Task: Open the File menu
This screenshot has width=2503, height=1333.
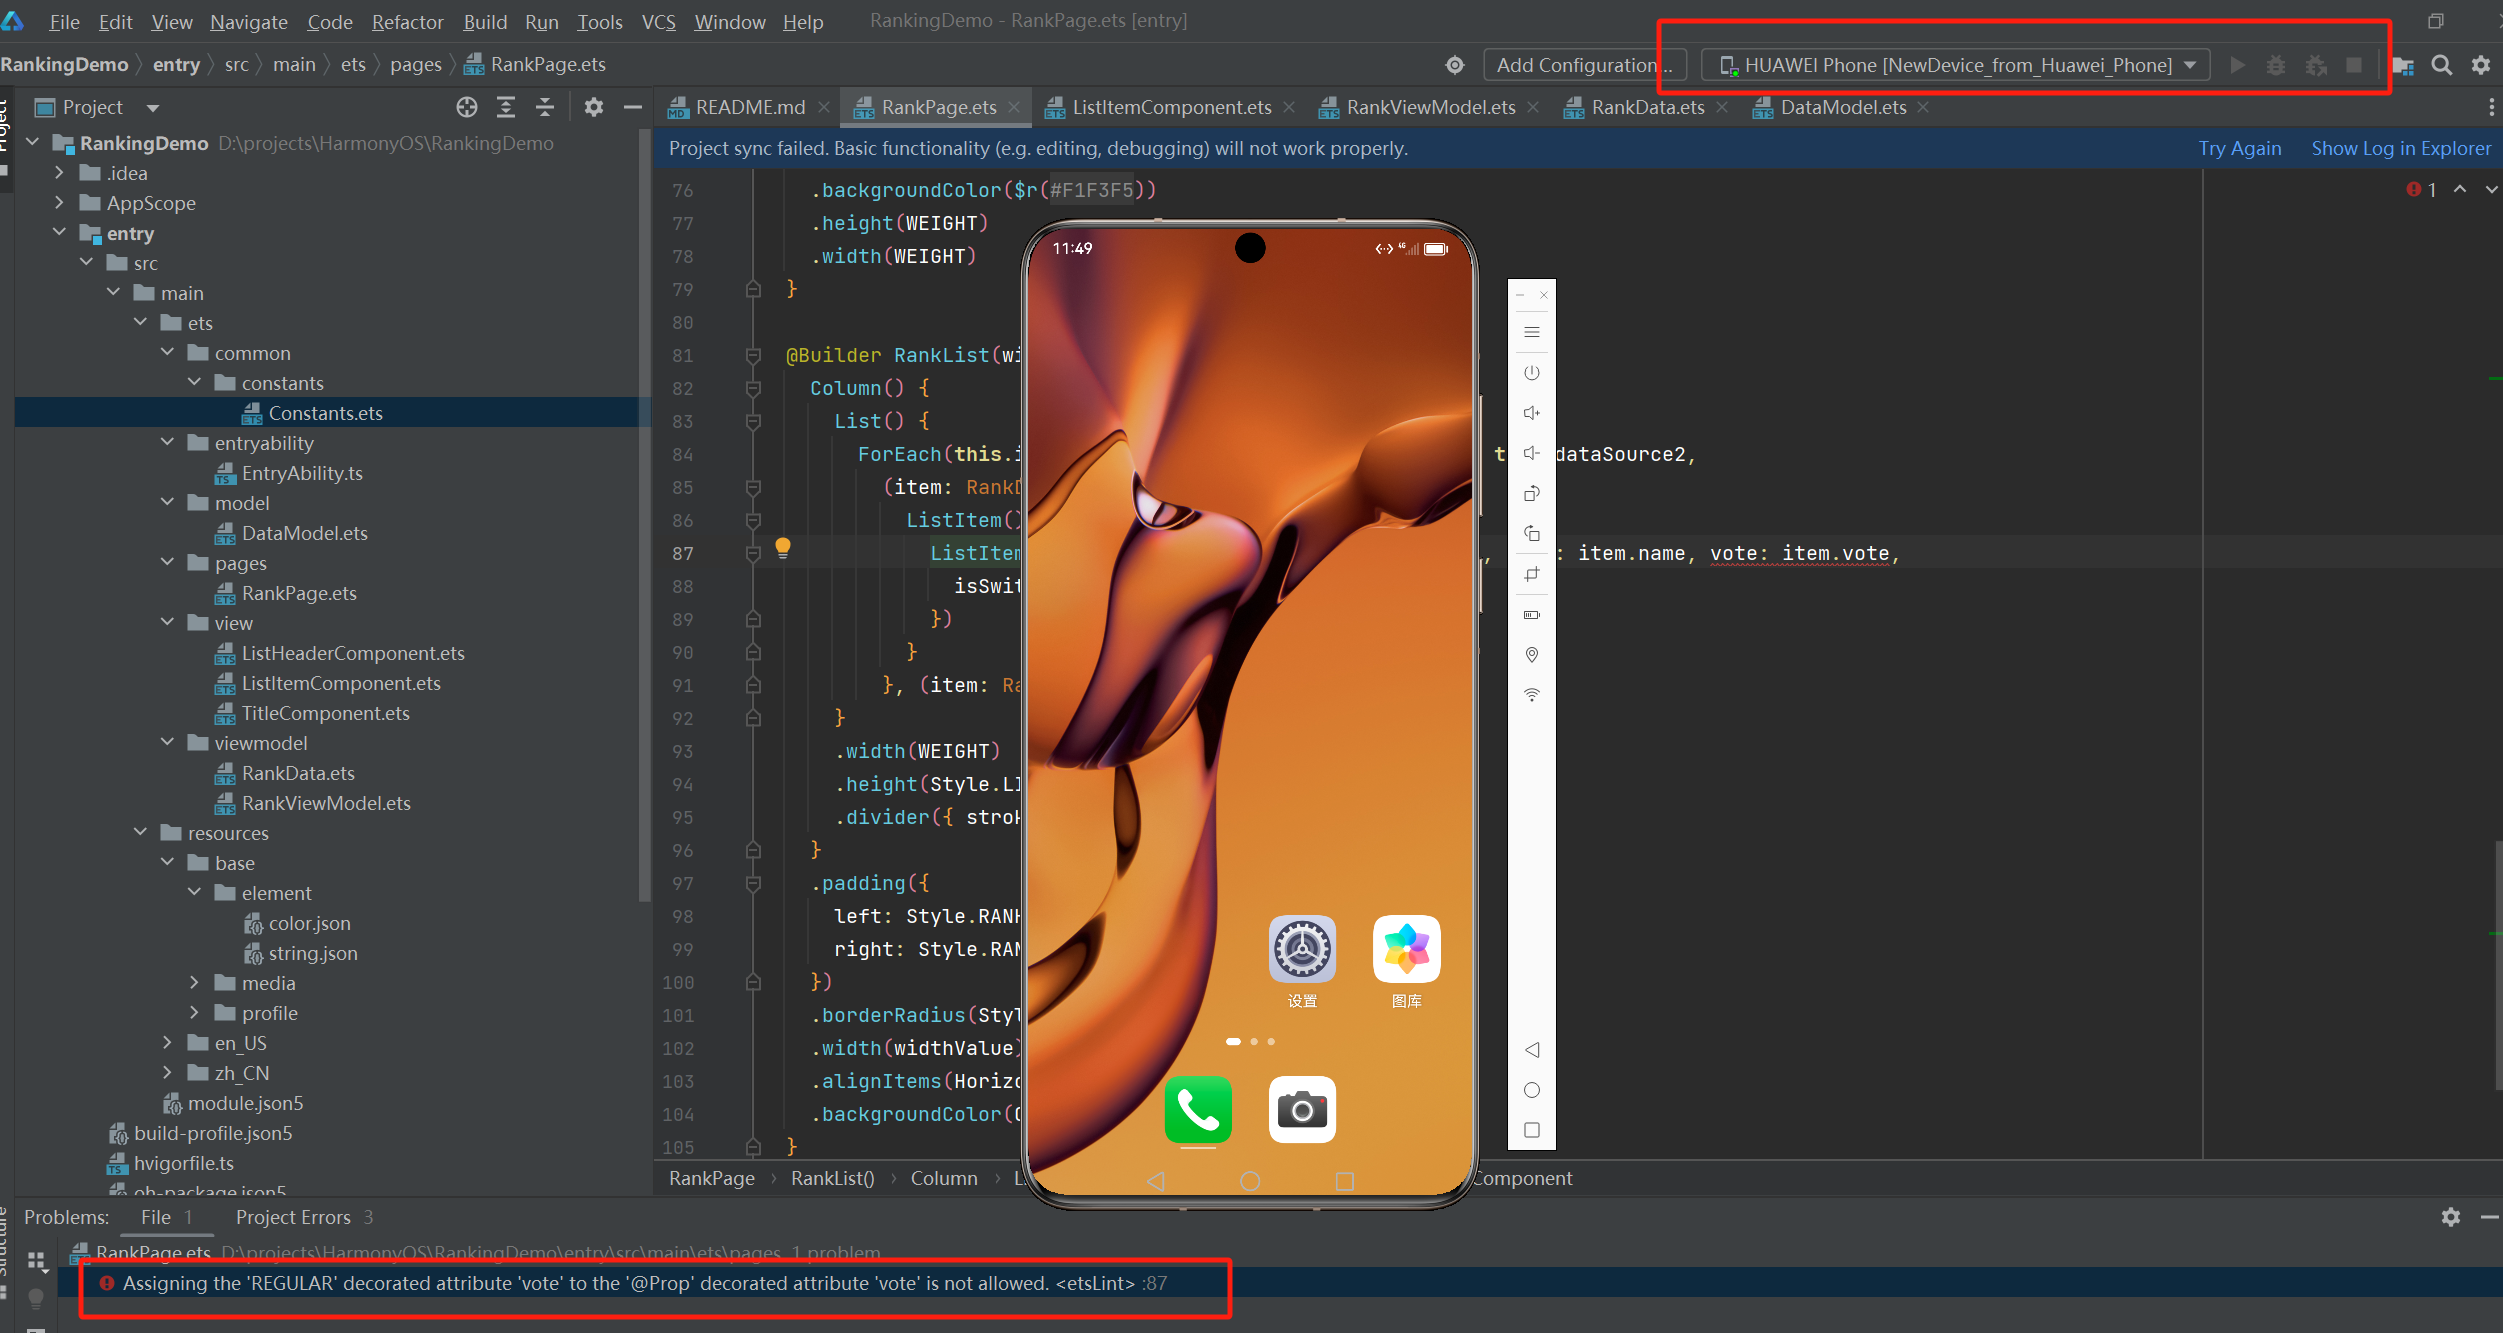Action: pos(64,22)
